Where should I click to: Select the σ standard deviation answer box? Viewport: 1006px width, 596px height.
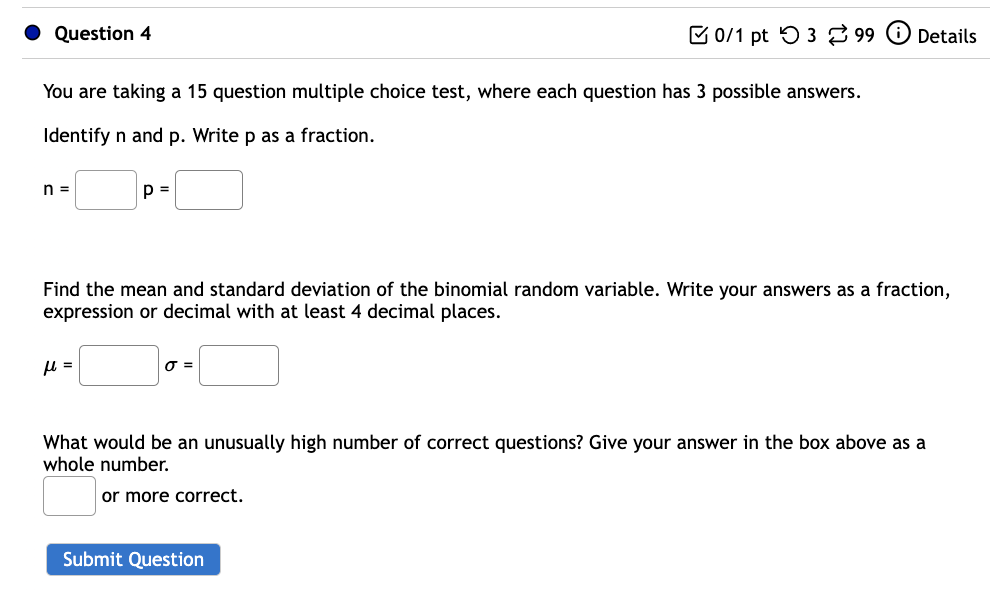[x=238, y=365]
